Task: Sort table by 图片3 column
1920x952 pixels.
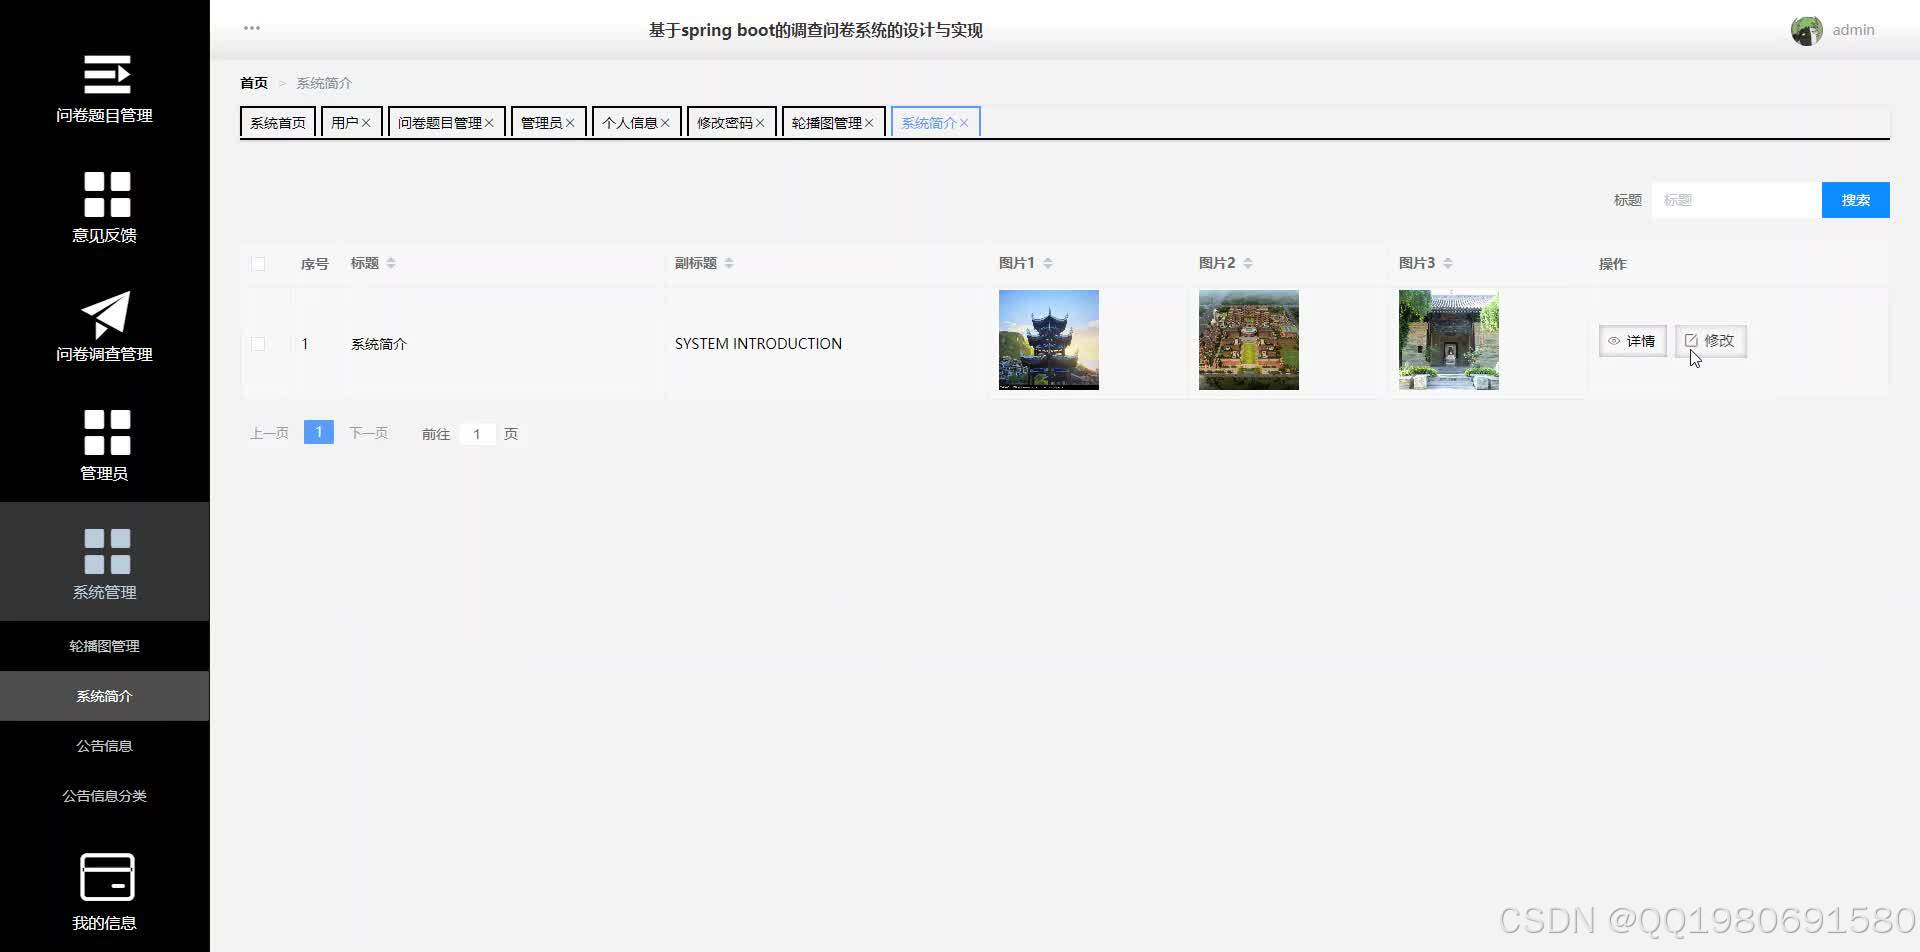Action: coord(1448,263)
